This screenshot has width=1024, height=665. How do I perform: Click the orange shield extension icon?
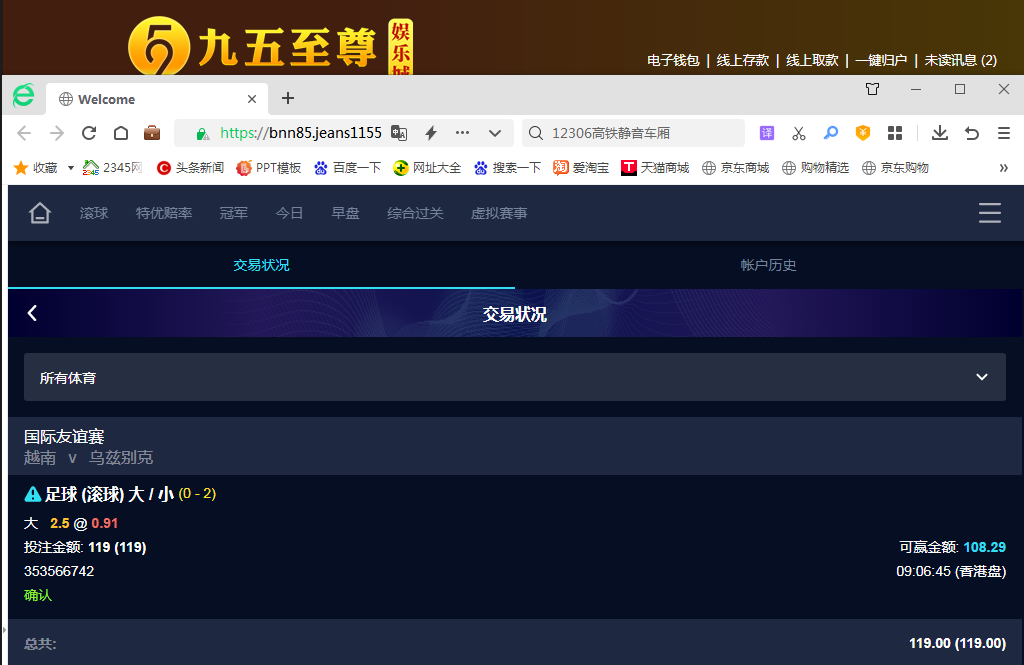point(863,133)
